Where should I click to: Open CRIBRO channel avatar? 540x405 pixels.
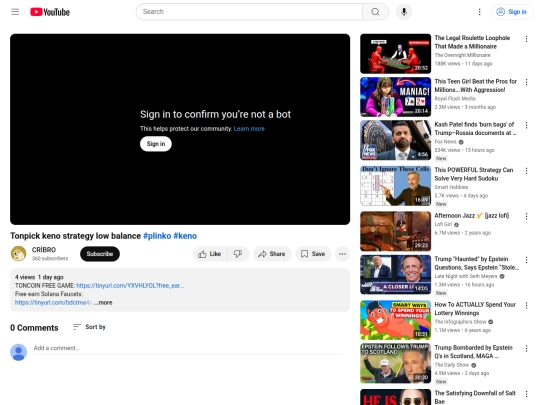[x=19, y=254]
